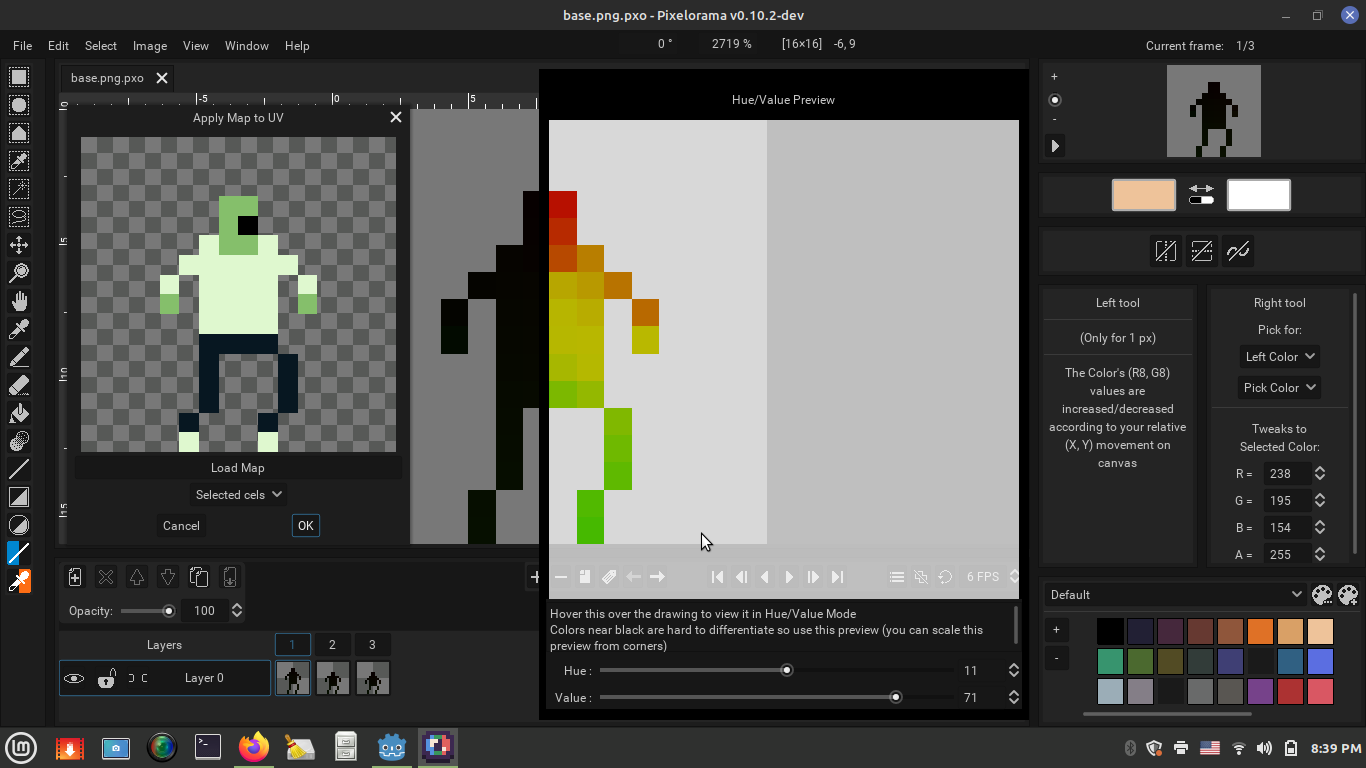
Task: Jump to the last animation frame
Action: click(837, 577)
